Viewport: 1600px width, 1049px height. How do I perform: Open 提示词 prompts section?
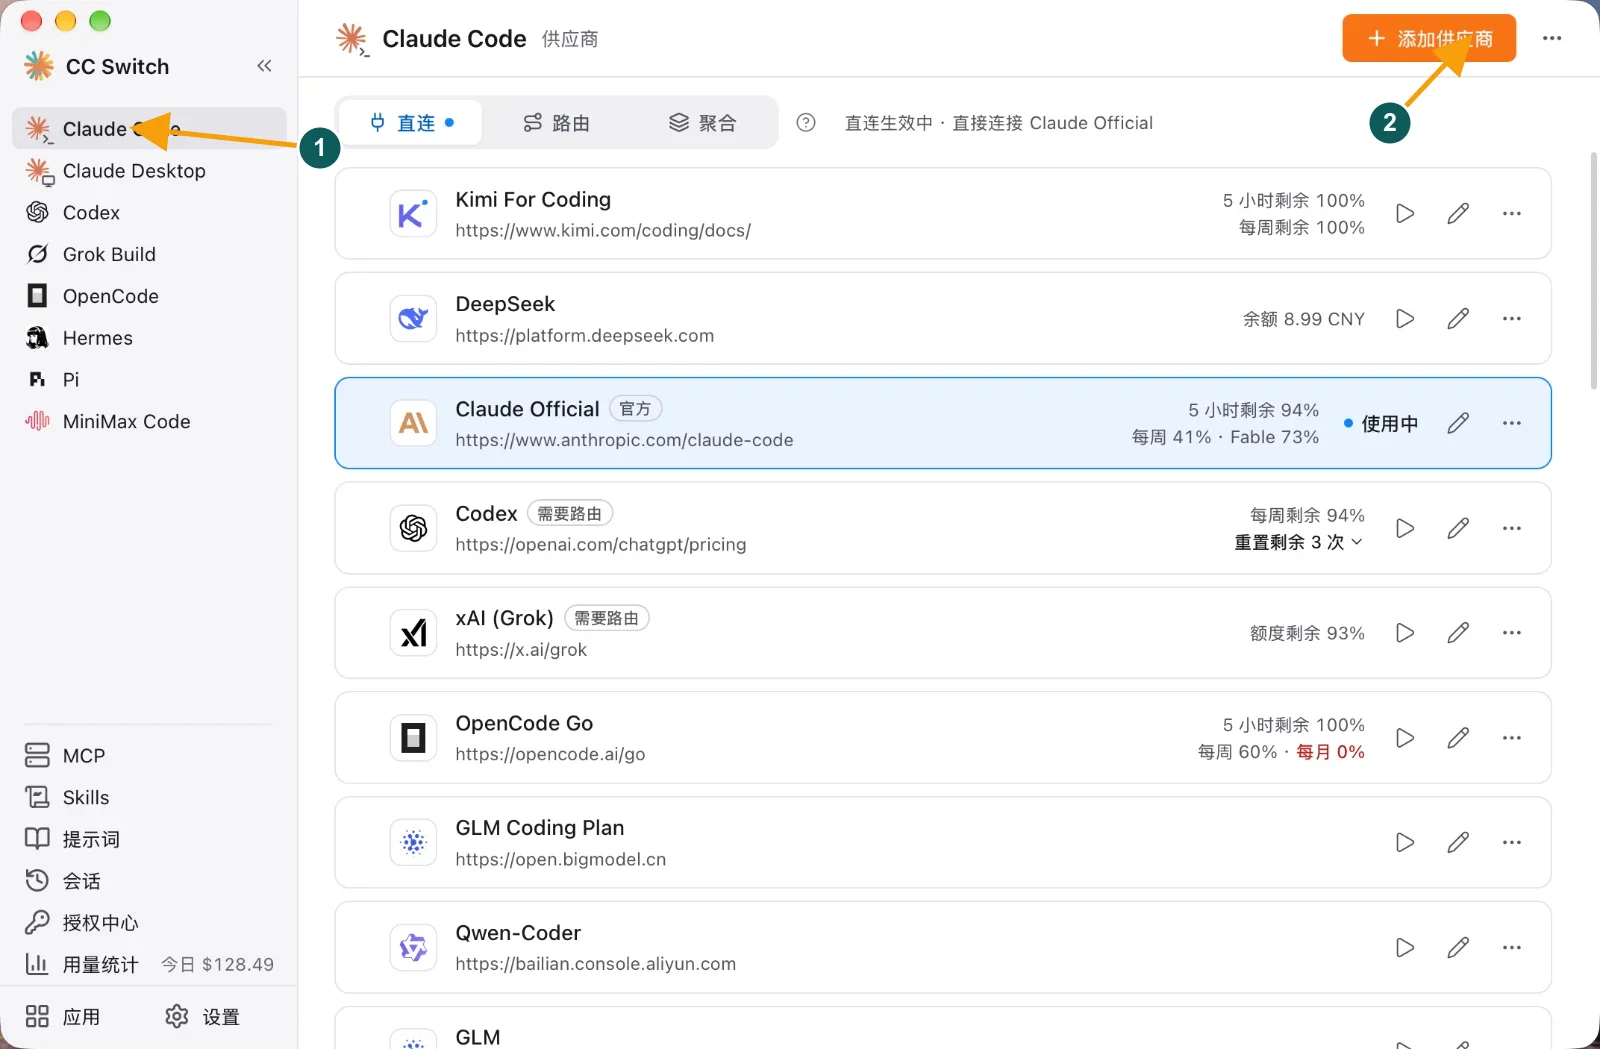tap(149, 839)
